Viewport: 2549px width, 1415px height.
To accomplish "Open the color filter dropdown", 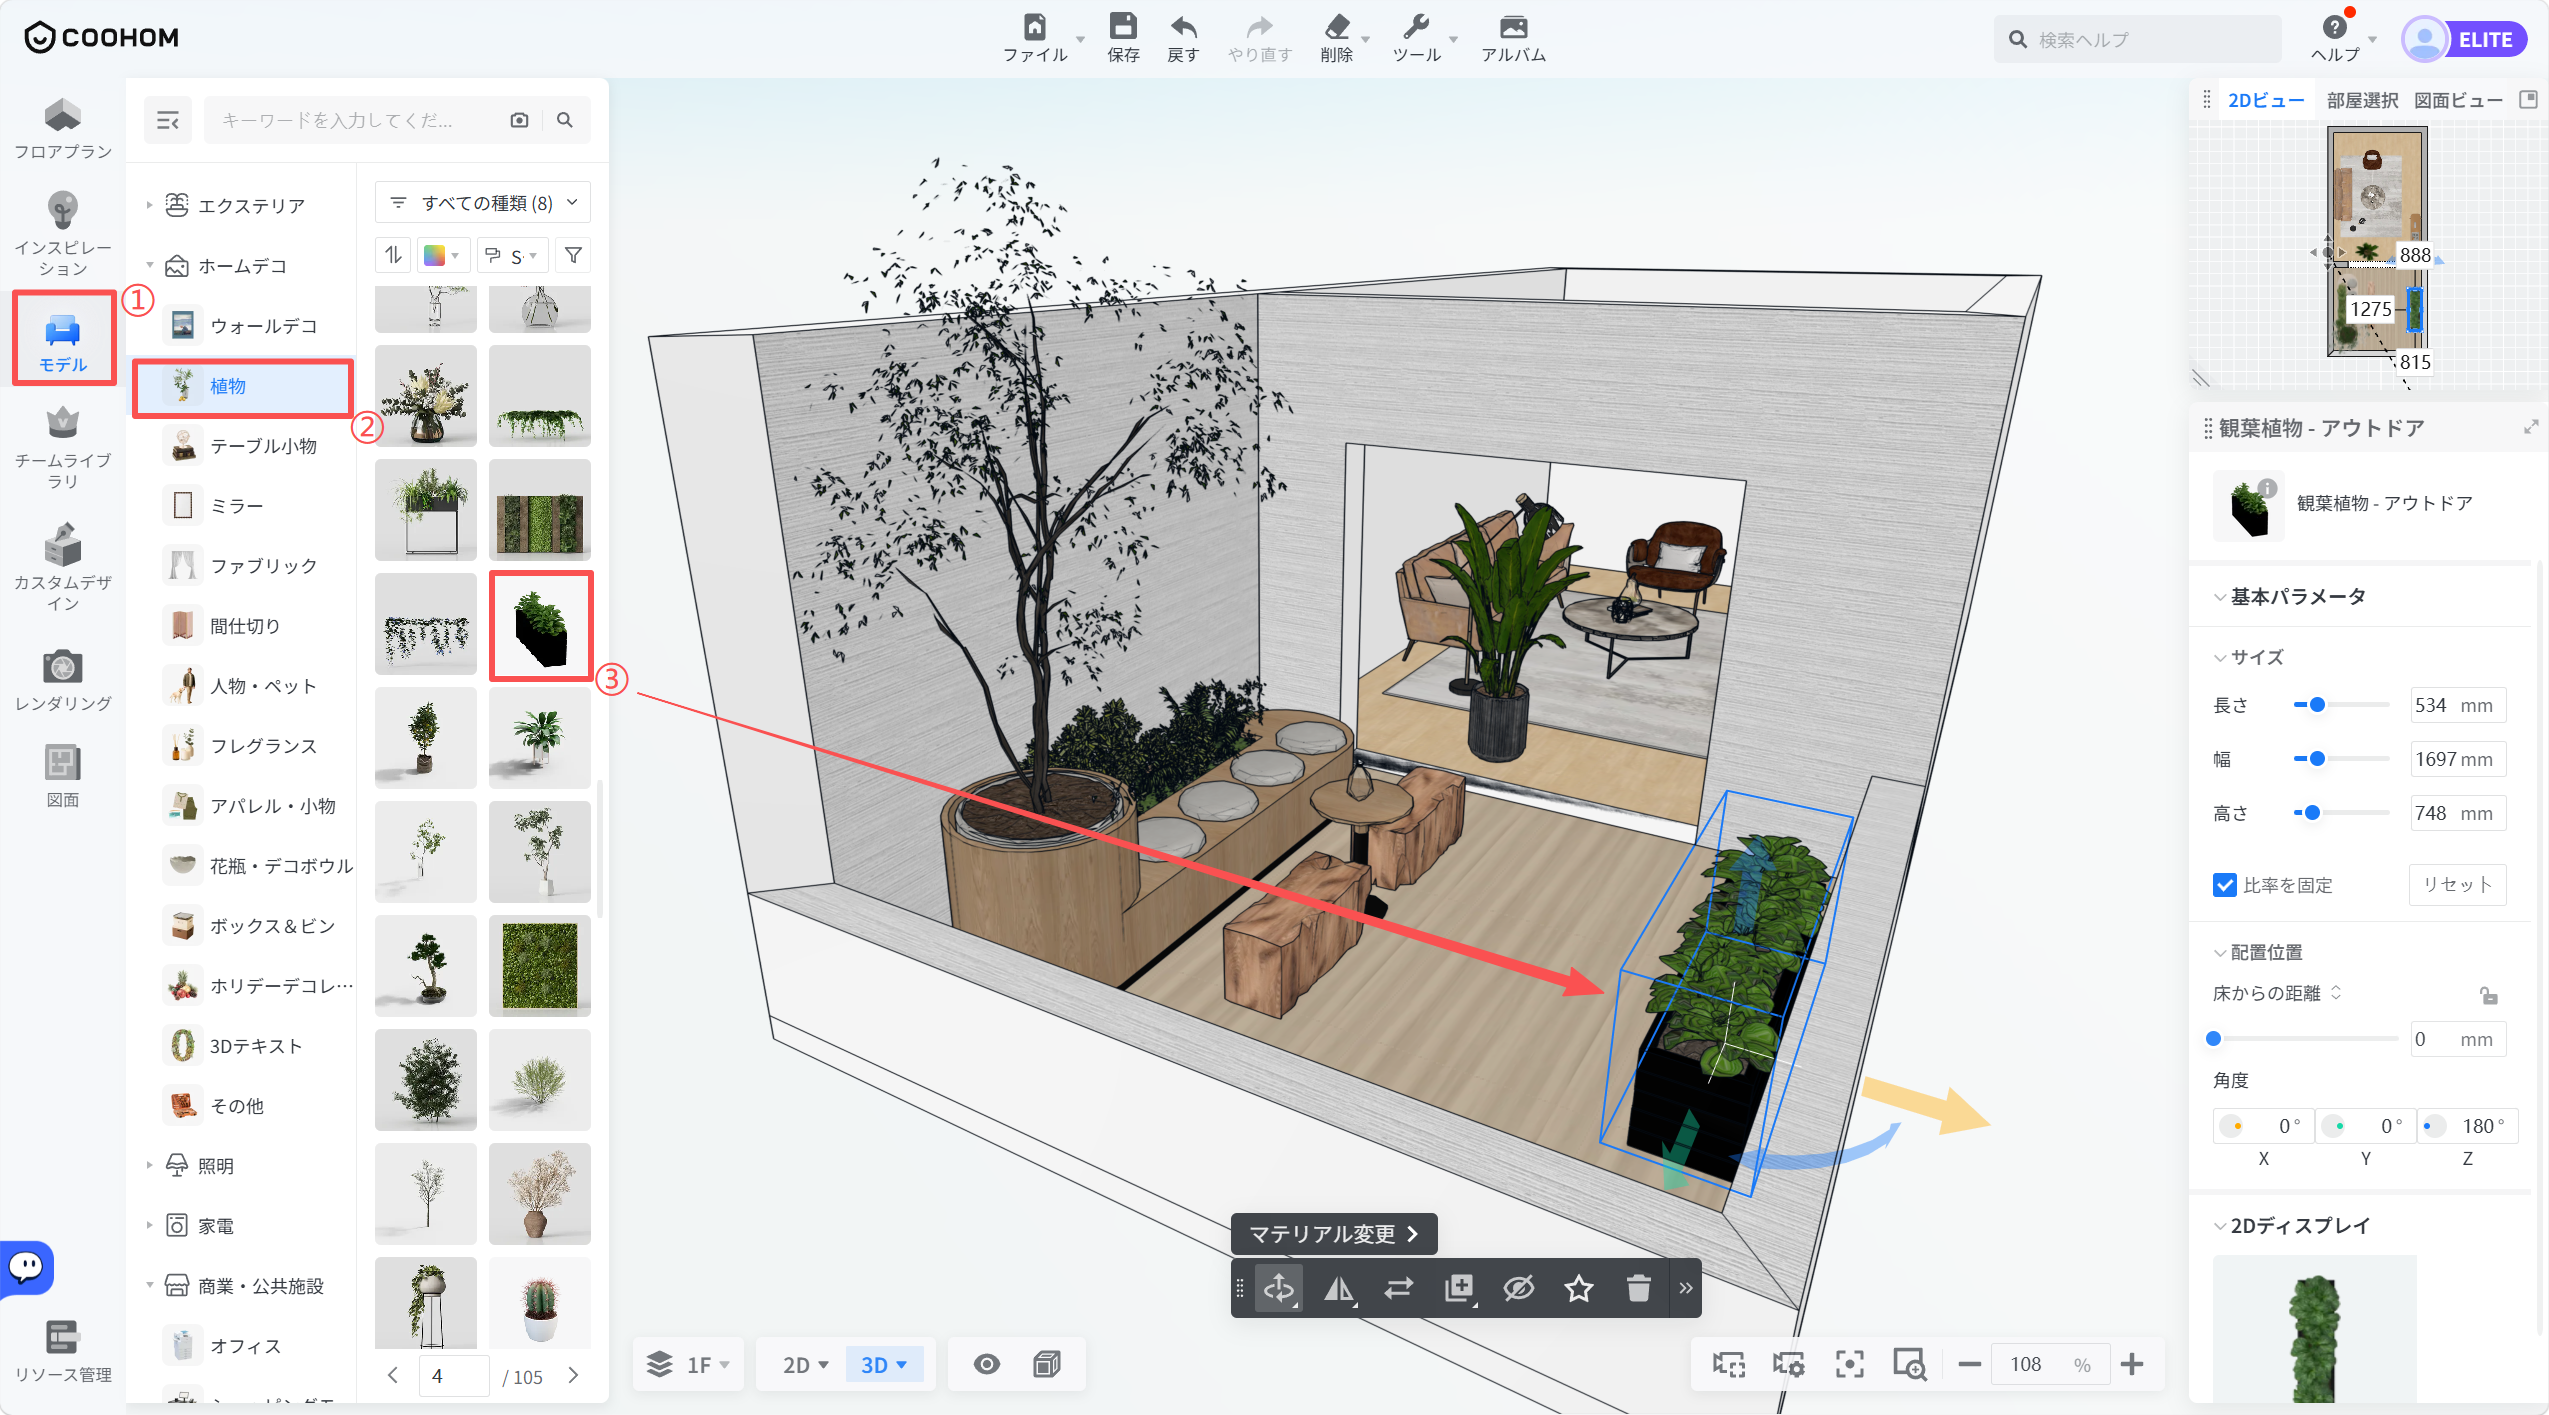I will tap(441, 255).
